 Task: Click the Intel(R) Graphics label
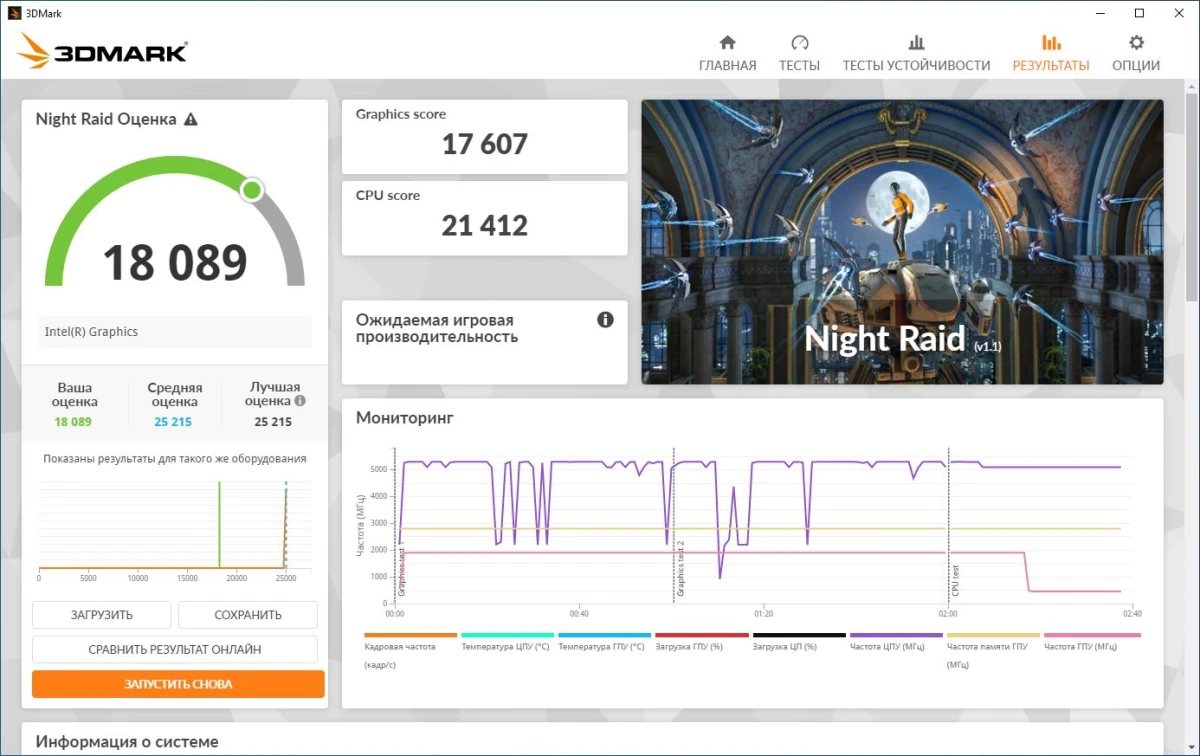tap(91, 332)
